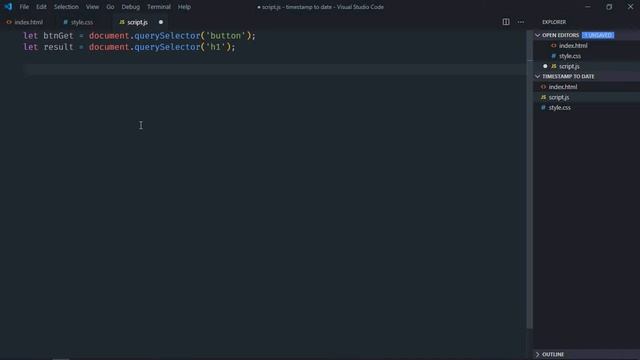
Task: Open the File menu
Action: (24, 7)
